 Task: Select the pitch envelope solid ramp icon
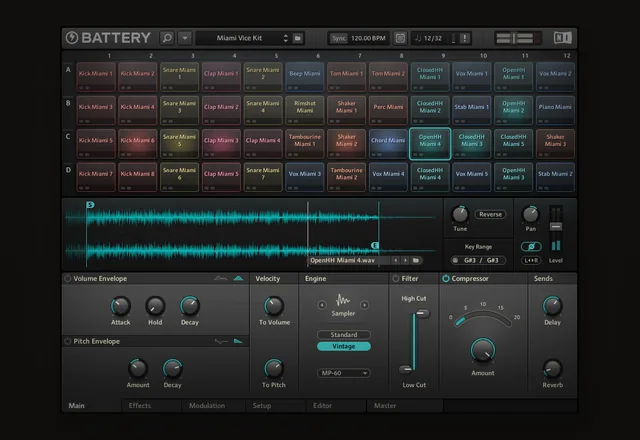click(238, 341)
